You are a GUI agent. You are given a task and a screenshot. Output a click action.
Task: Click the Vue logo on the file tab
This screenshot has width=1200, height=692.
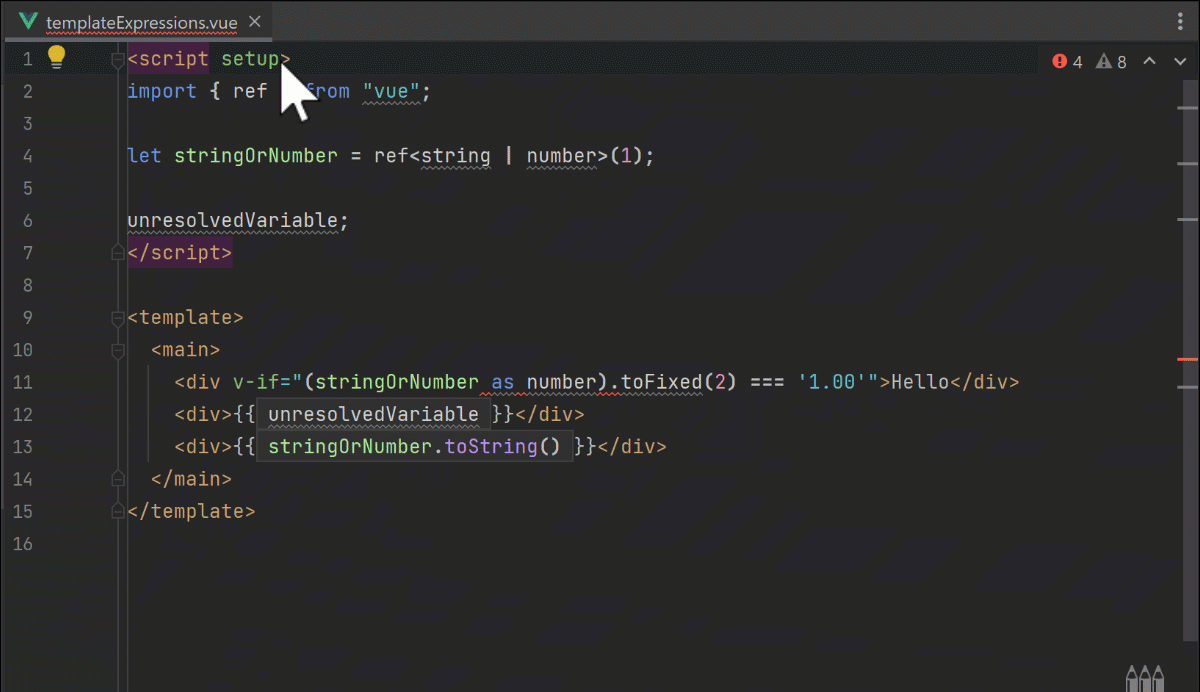pos(27,19)
